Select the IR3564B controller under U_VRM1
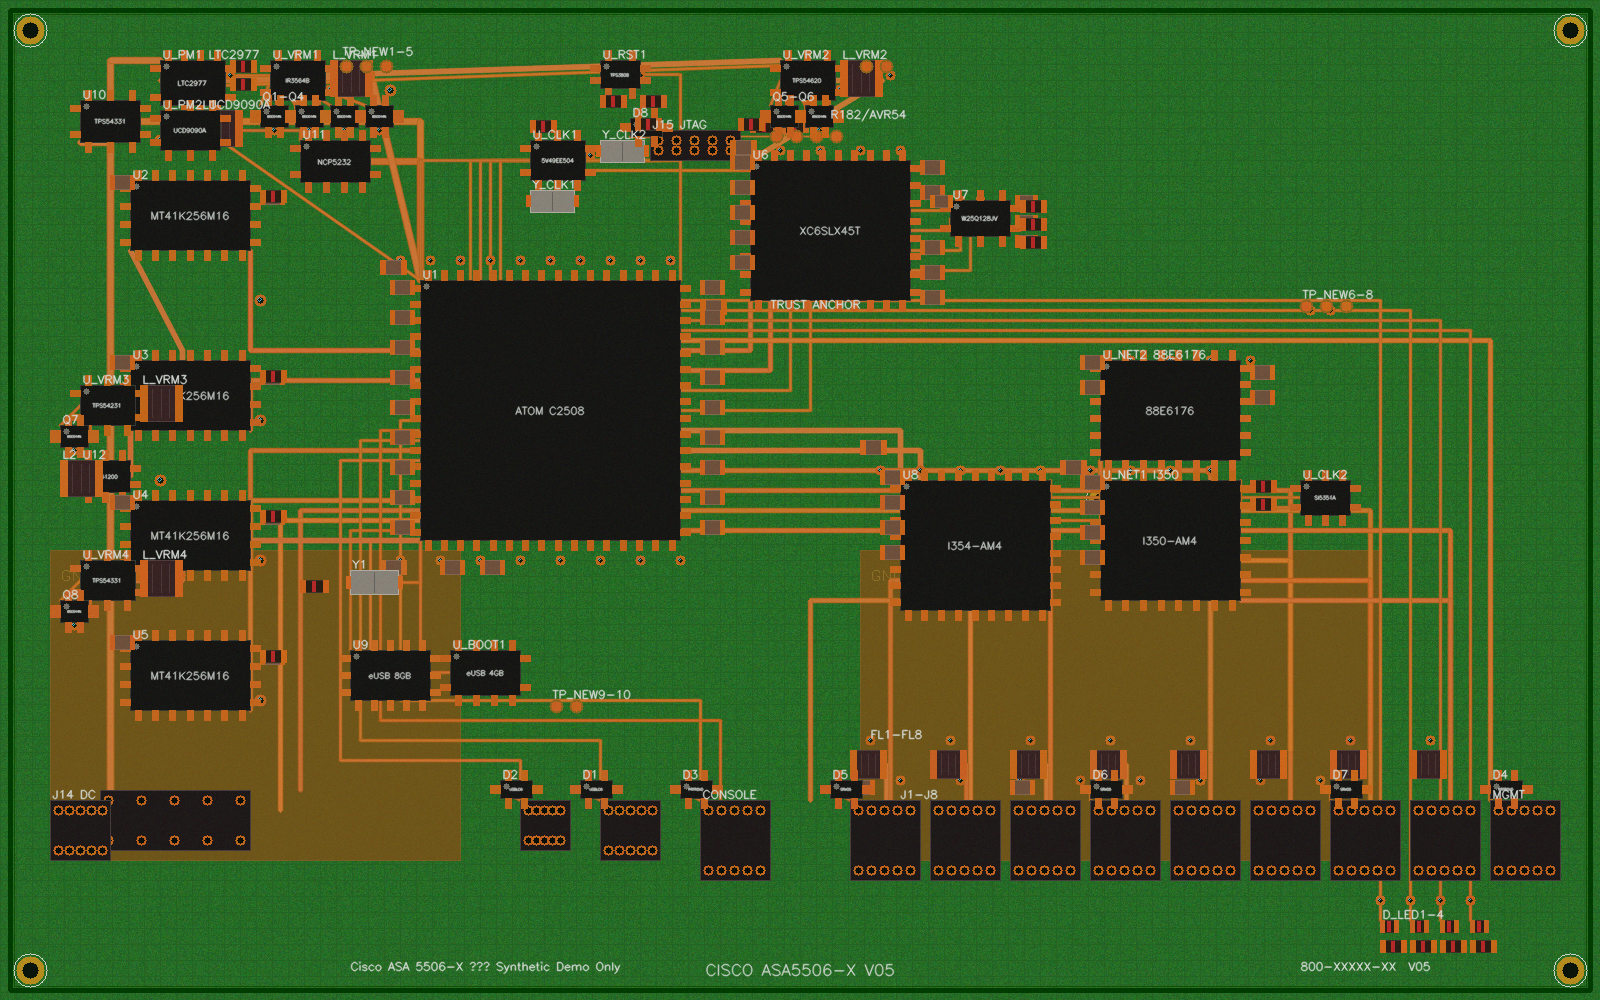Screen dimensions: 1600x1000 [x=297, y=80]
